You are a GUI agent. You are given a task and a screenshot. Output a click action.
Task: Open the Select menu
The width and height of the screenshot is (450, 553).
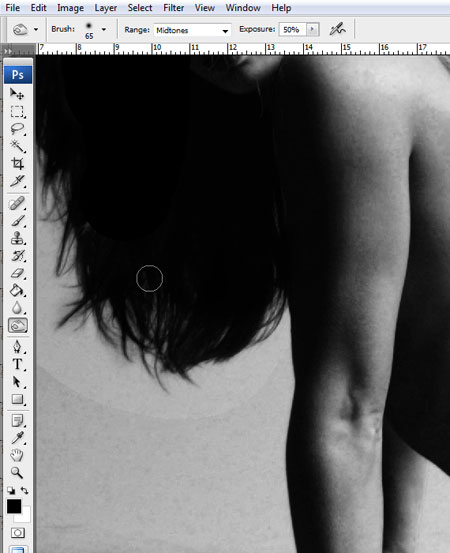coord(140,8)
